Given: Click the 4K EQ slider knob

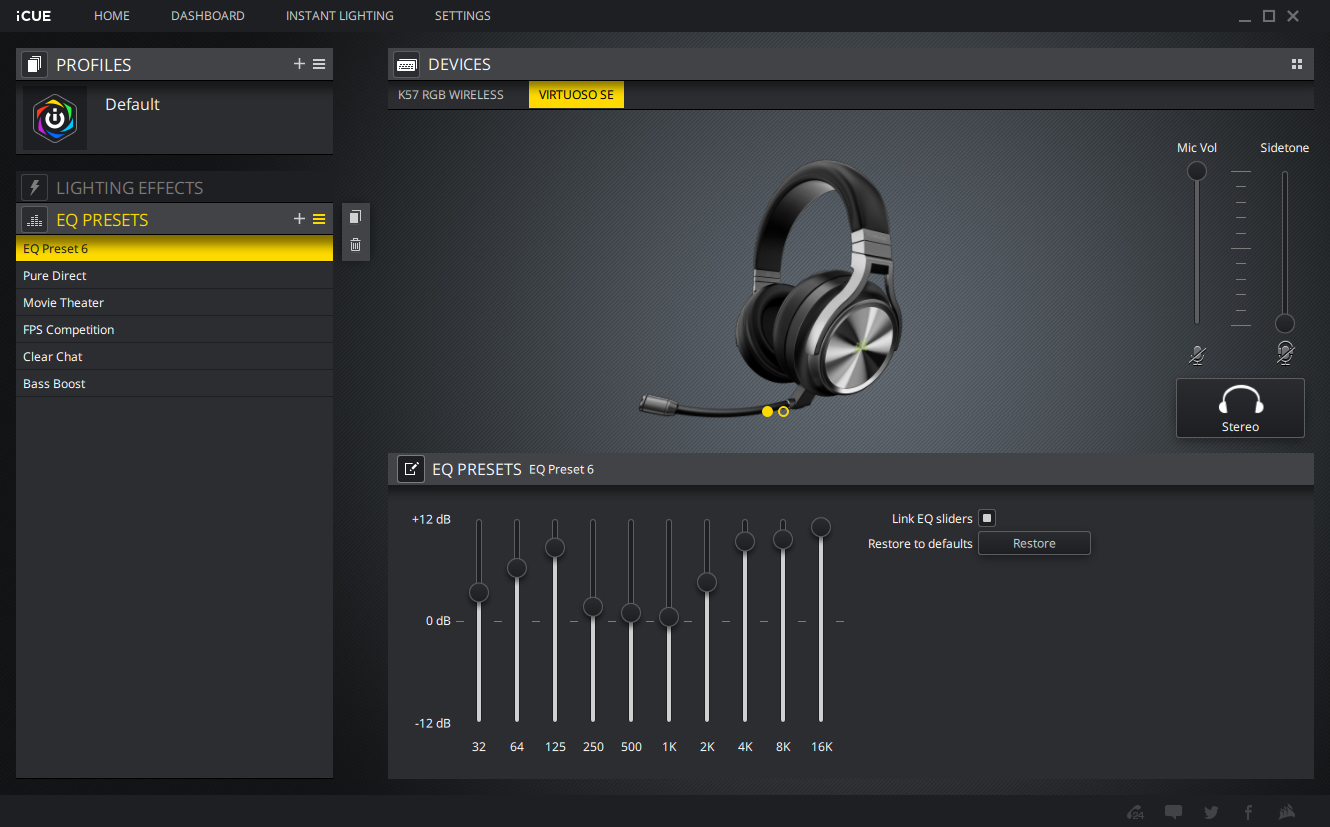Looking at the screenshot, I should click(x=745, y=541).
